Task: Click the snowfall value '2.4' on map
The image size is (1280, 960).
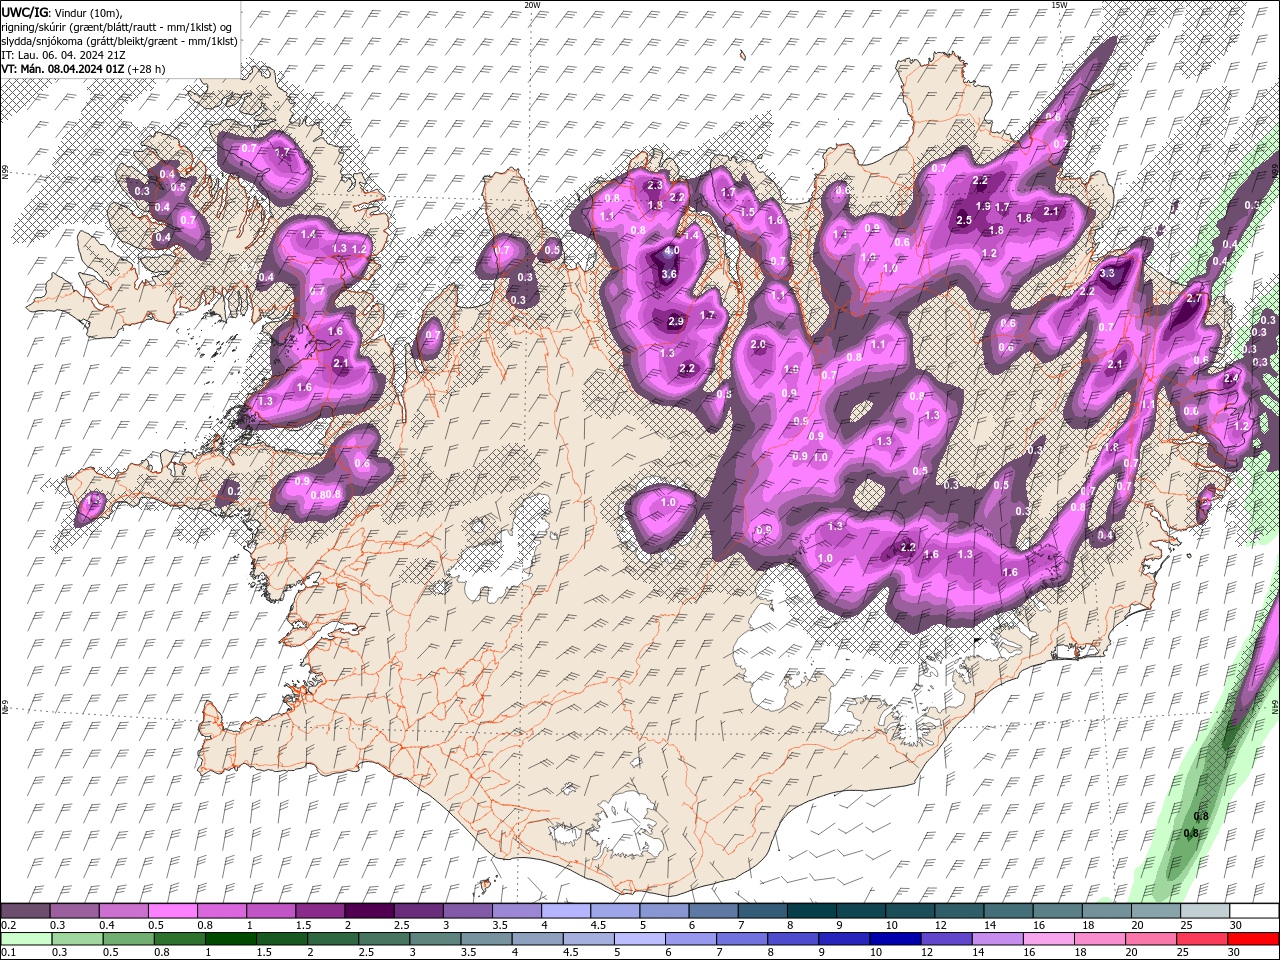Action: click(1231, 378)
